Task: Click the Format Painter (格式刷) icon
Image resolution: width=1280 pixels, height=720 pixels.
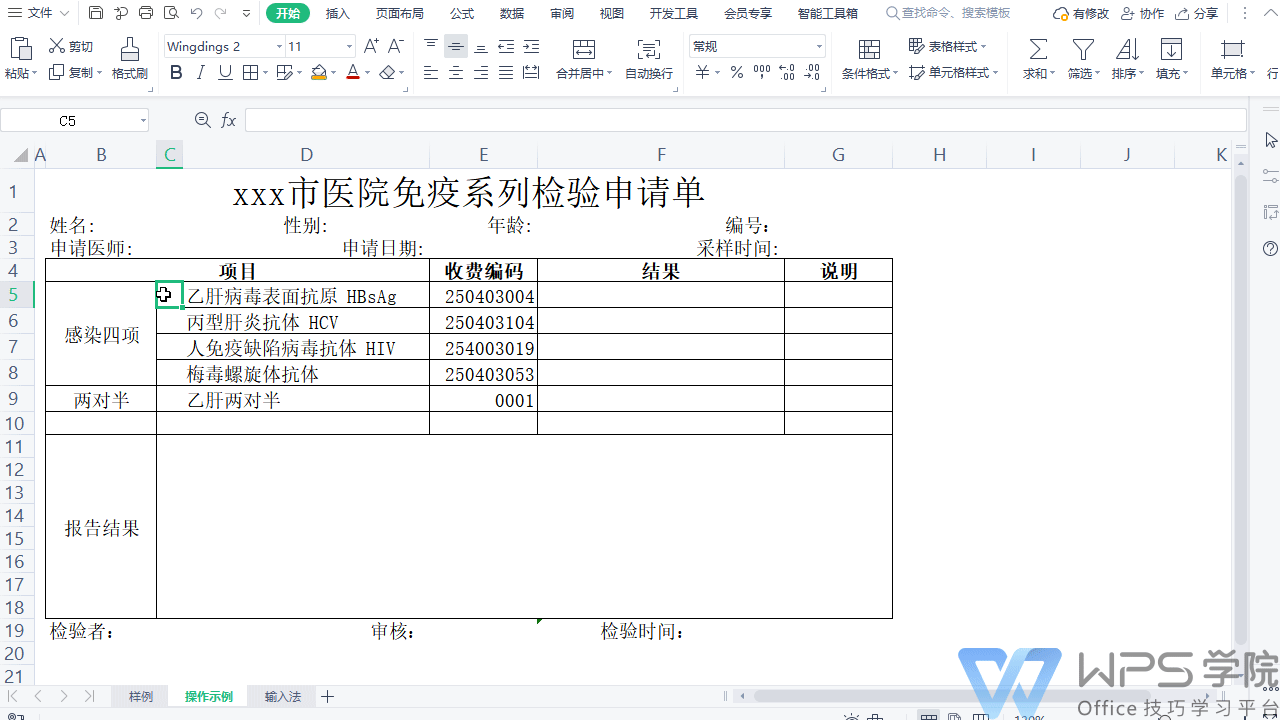Action: pos(129,50)
